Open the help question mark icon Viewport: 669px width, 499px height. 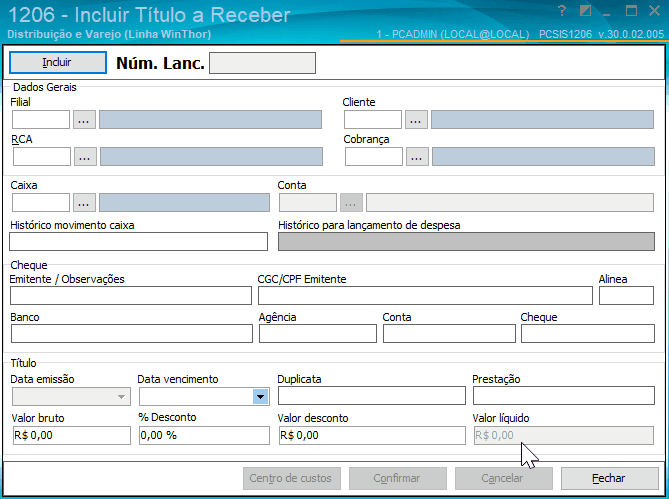[x=562, y=11]
